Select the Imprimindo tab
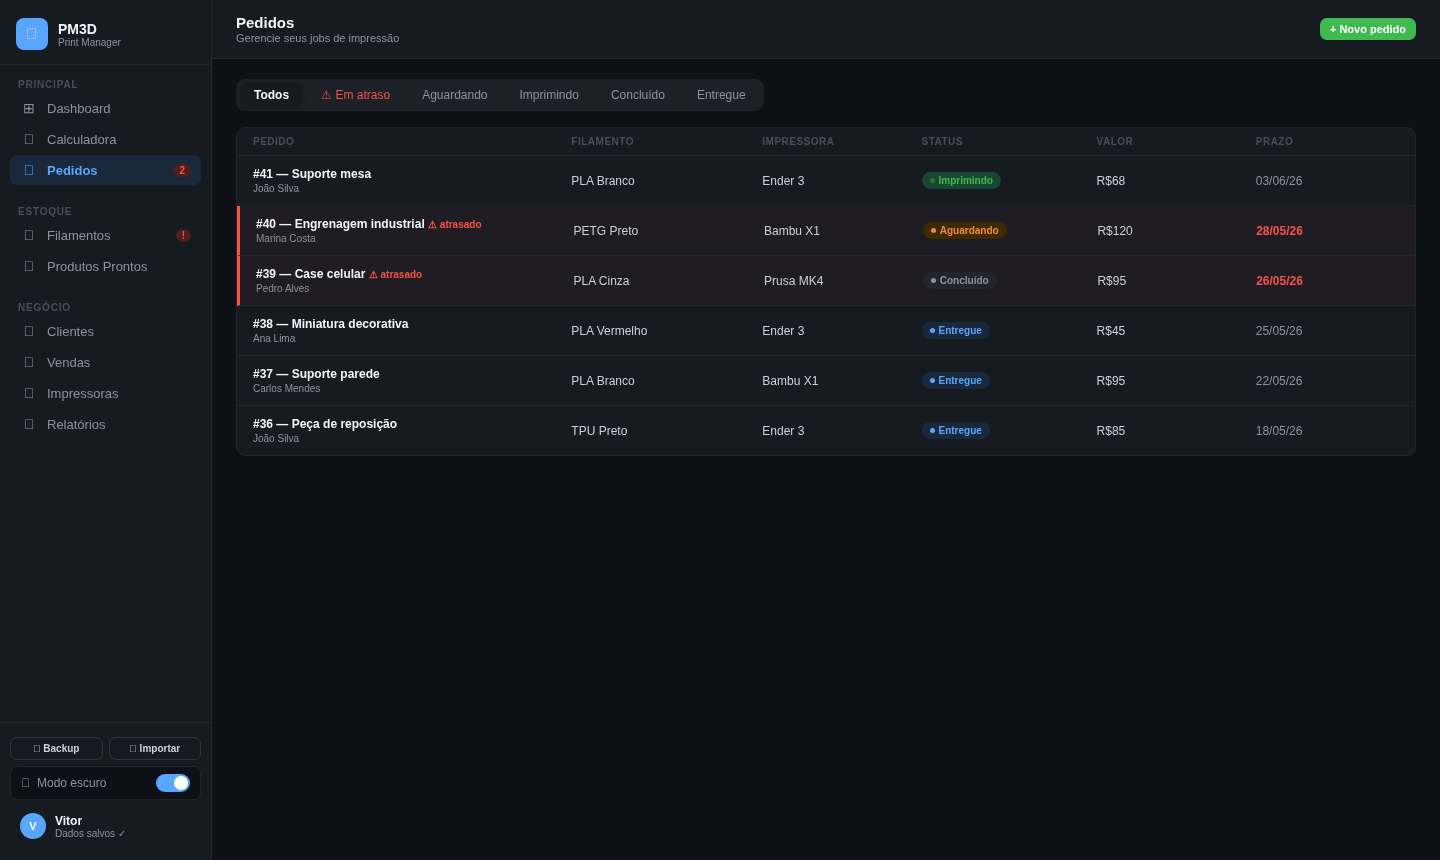The width and height of the screenshot is (1440, 860). [x=549, y=95]
